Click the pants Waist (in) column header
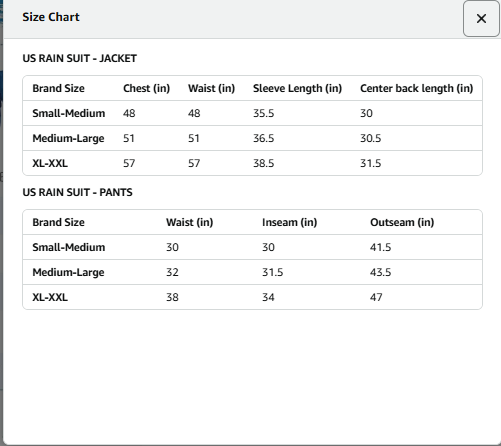The image size is (501, 446). point(190,222)
